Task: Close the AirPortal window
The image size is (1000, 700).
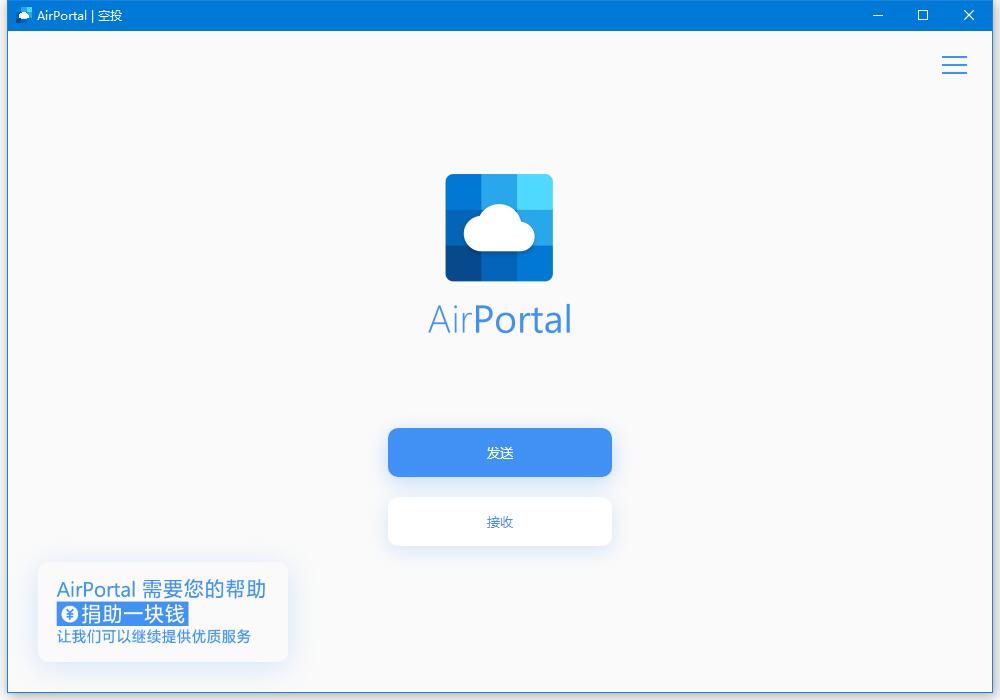Action: tap(969, 15)
